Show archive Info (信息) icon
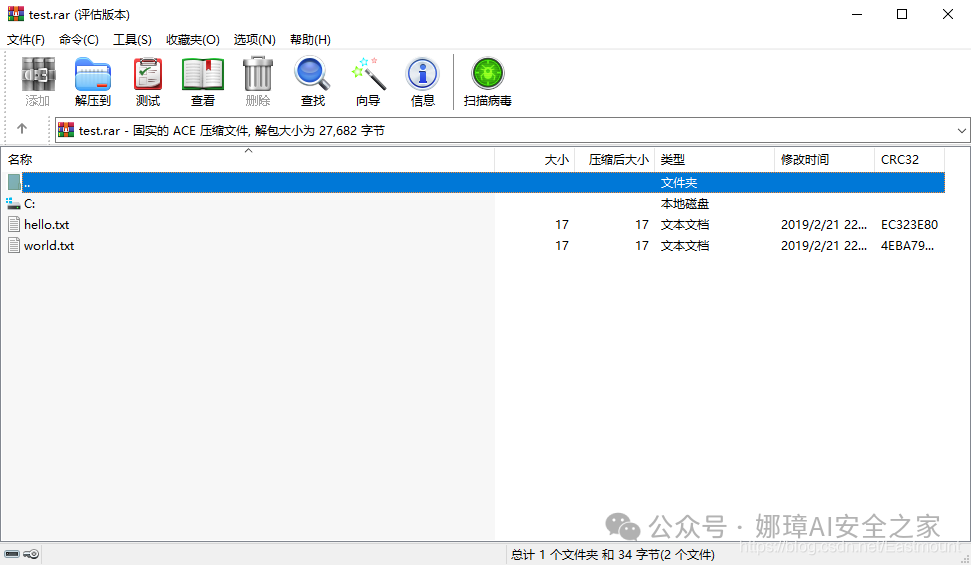This screenshot has height=565, width=971. tap(422, 74)
